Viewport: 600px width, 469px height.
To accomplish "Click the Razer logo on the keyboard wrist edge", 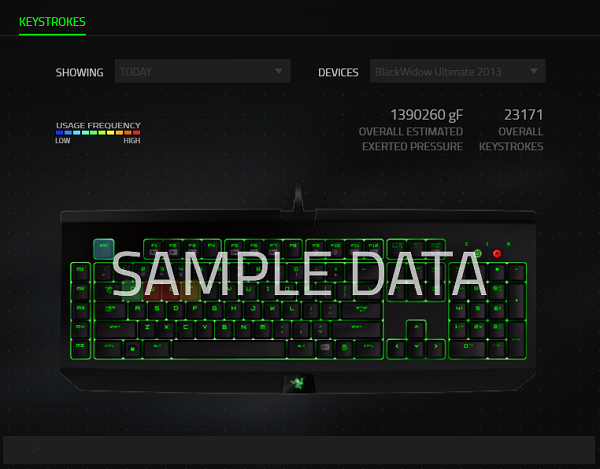I will click(x=298, y=383).
